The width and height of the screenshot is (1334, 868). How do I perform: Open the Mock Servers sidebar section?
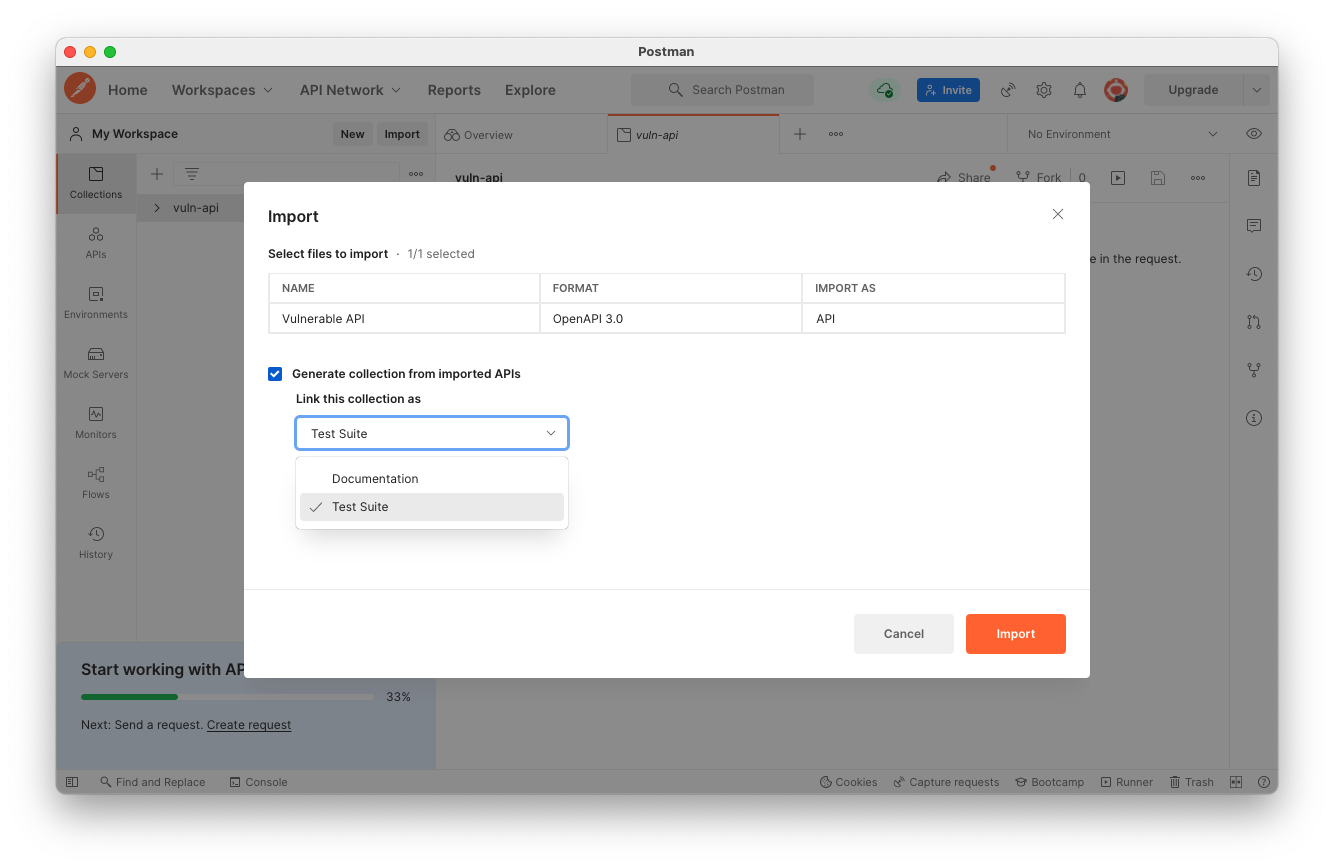(x=96, y=361)
